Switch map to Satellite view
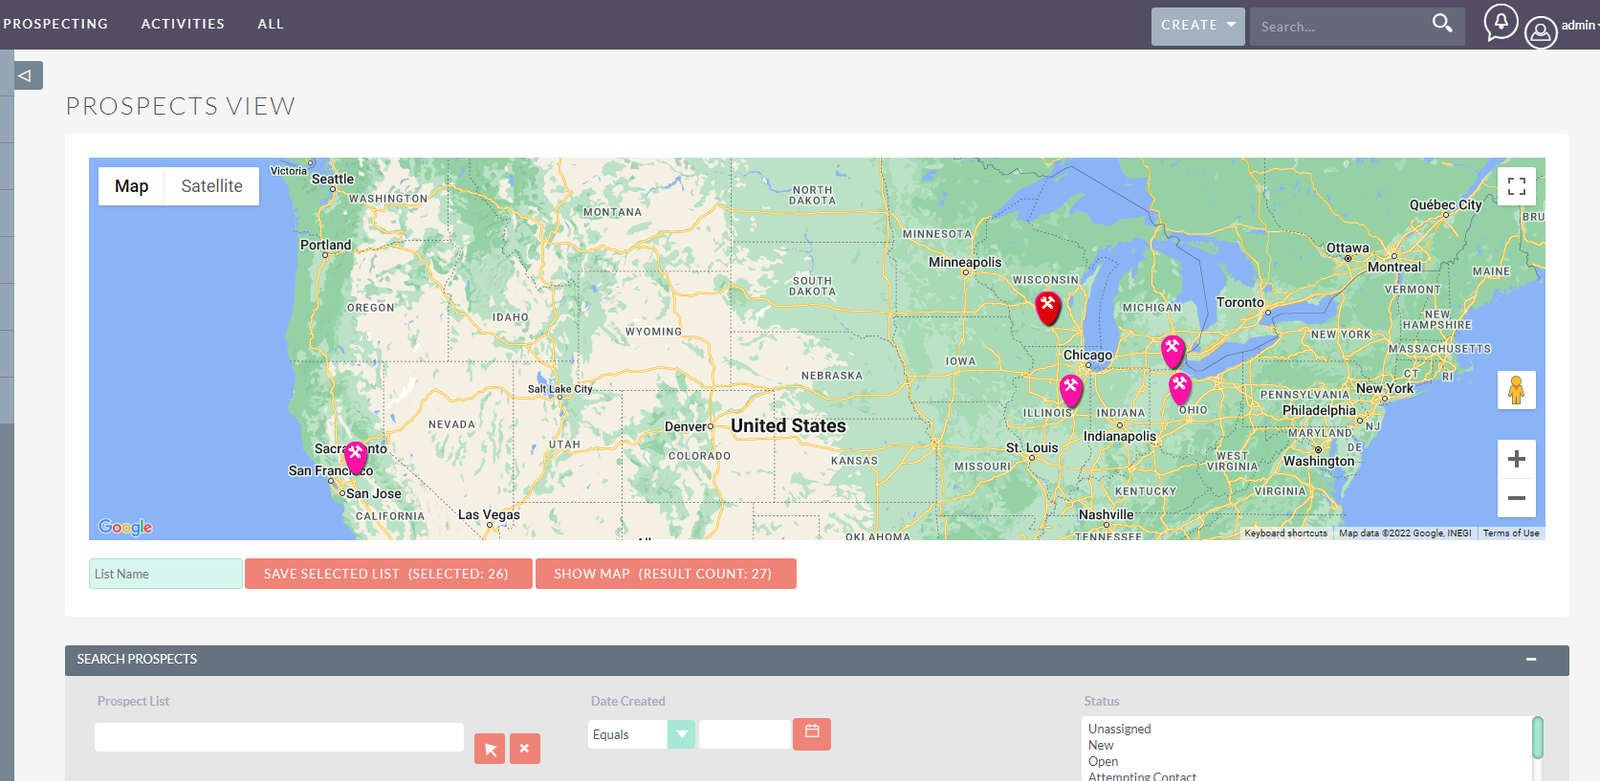Viewport: 1600px width, 781px height. (x=211, y=186)
